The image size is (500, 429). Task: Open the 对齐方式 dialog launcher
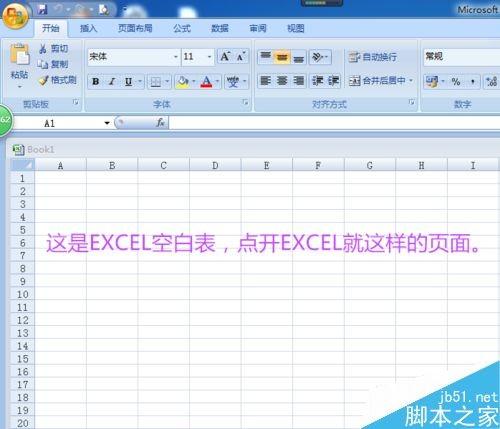pyautogui.click(x=412, y=102)
